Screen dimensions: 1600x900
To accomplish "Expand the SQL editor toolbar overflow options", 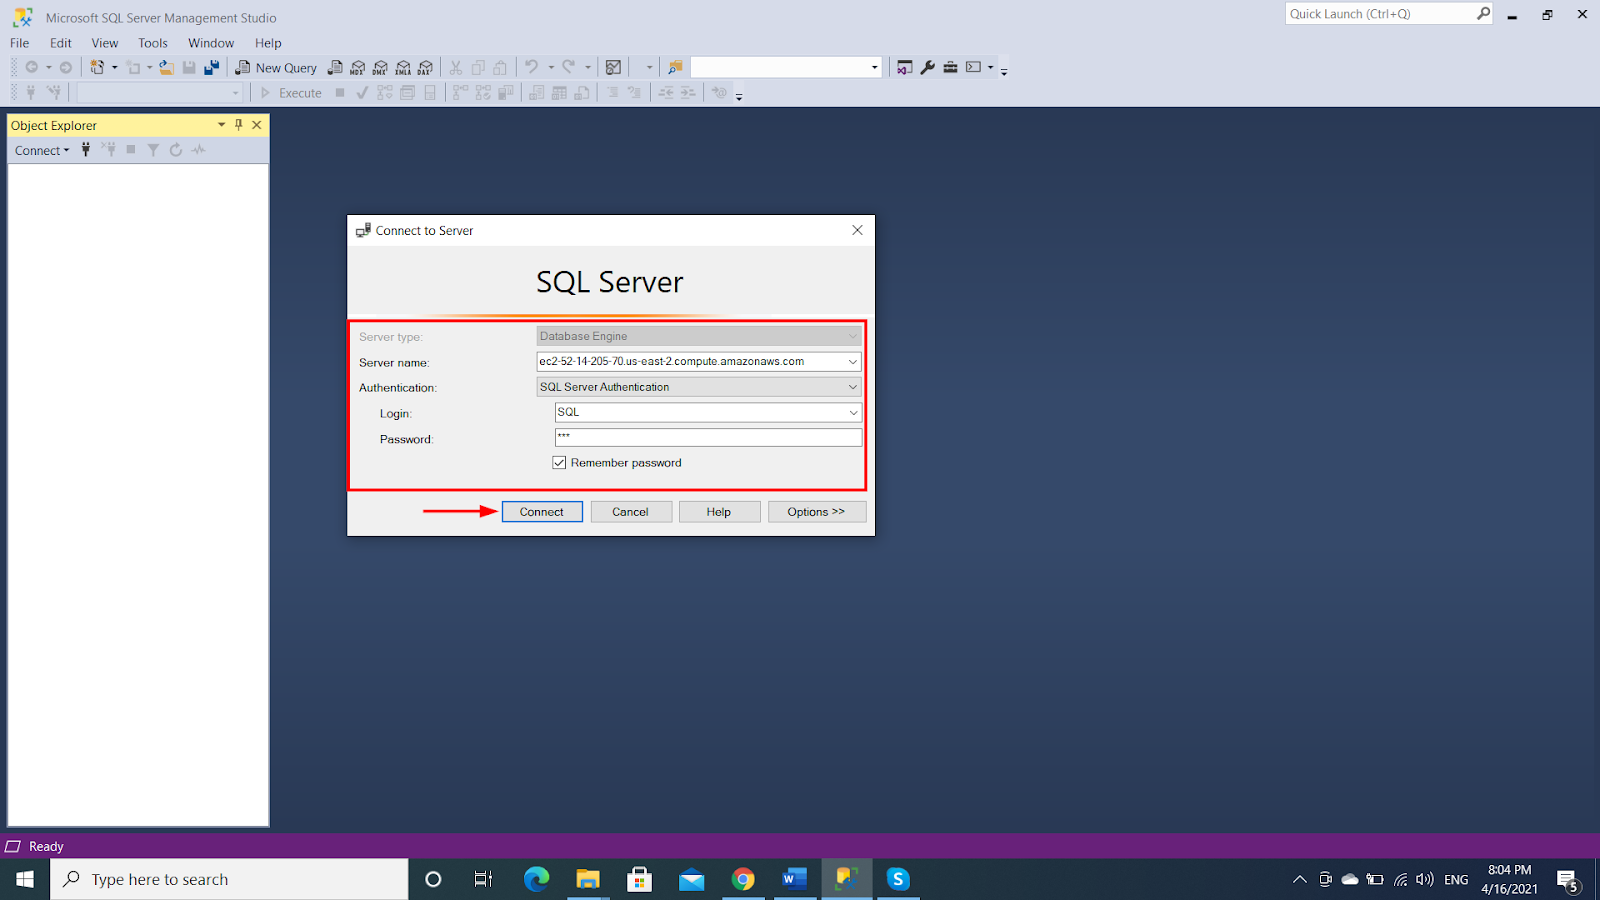I will 739,95.
